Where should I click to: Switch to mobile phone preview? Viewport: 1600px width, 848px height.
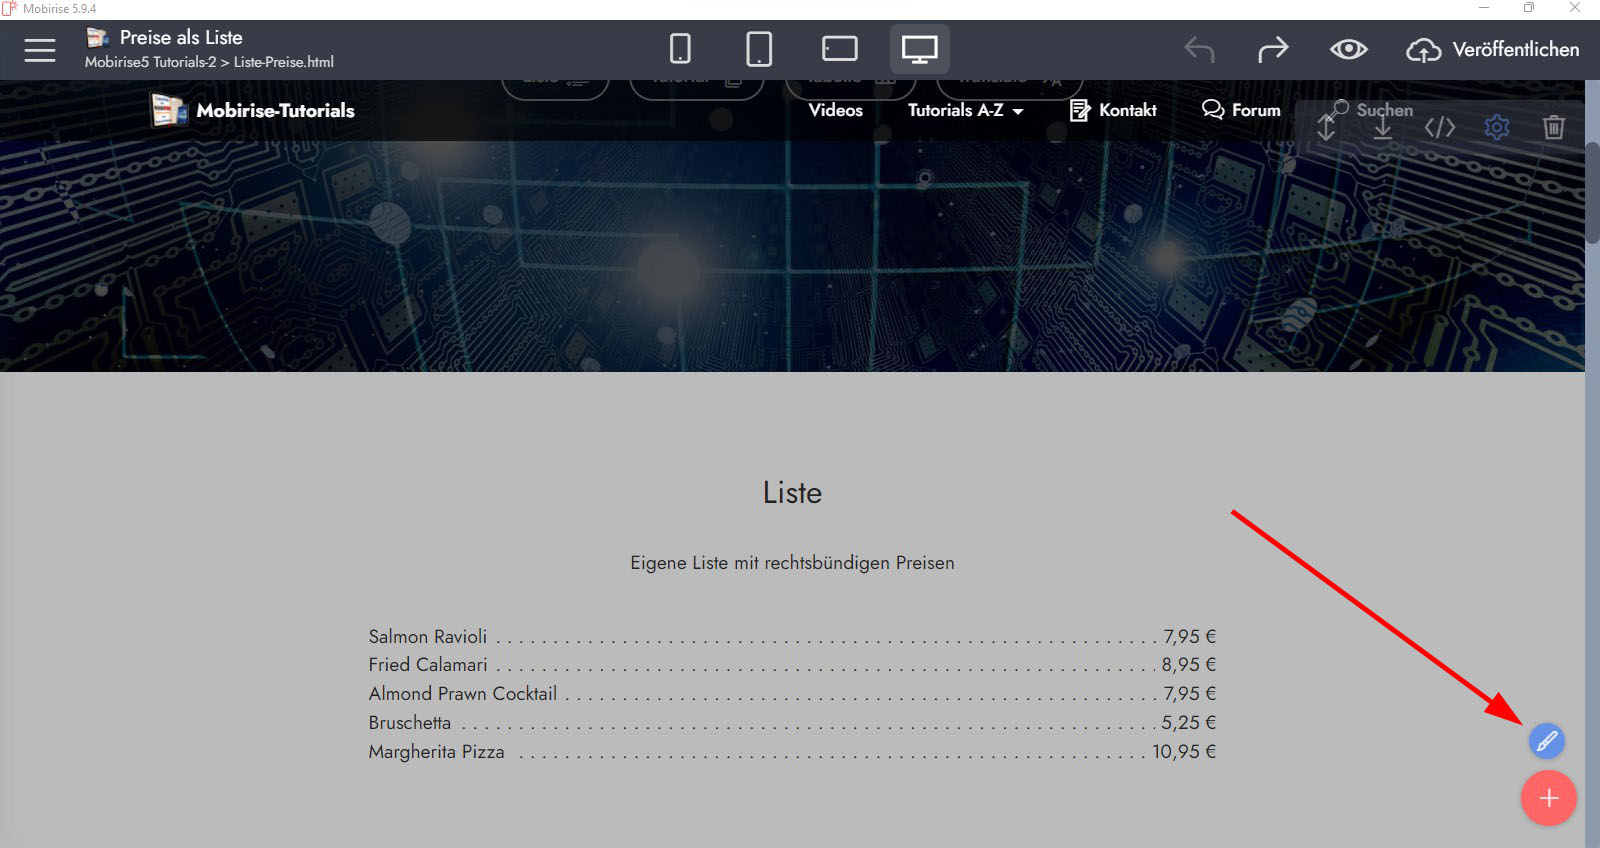click(x=680, y=49)
